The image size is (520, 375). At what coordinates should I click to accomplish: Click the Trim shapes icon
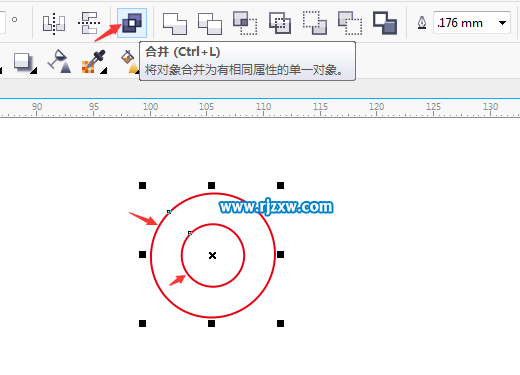coord(210,24)
